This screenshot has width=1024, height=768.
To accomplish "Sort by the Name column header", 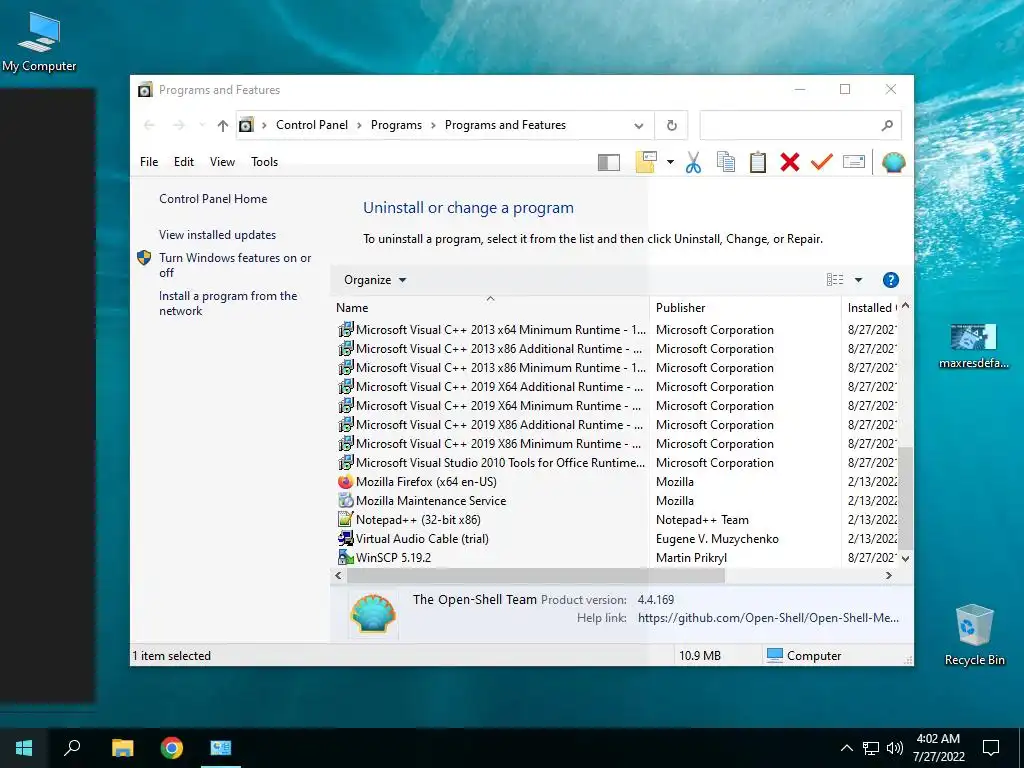I will tap(490, 308).
